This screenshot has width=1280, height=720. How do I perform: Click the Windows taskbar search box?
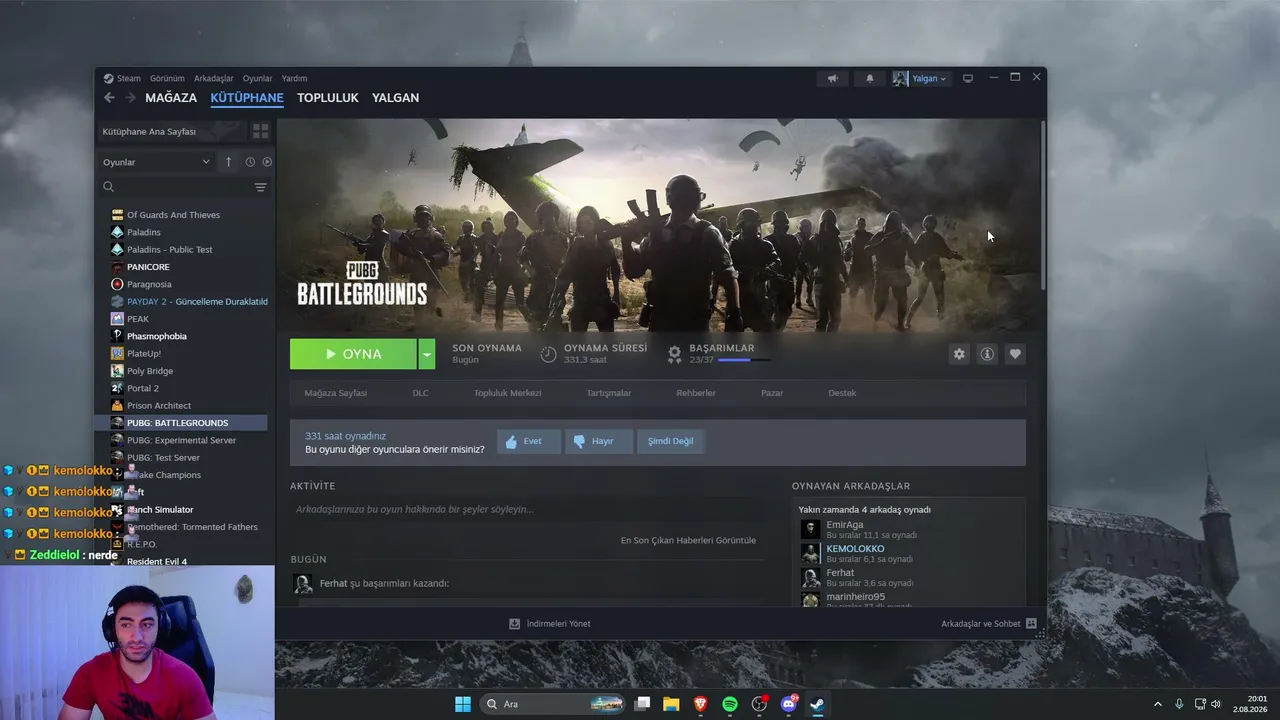[552, 704]
